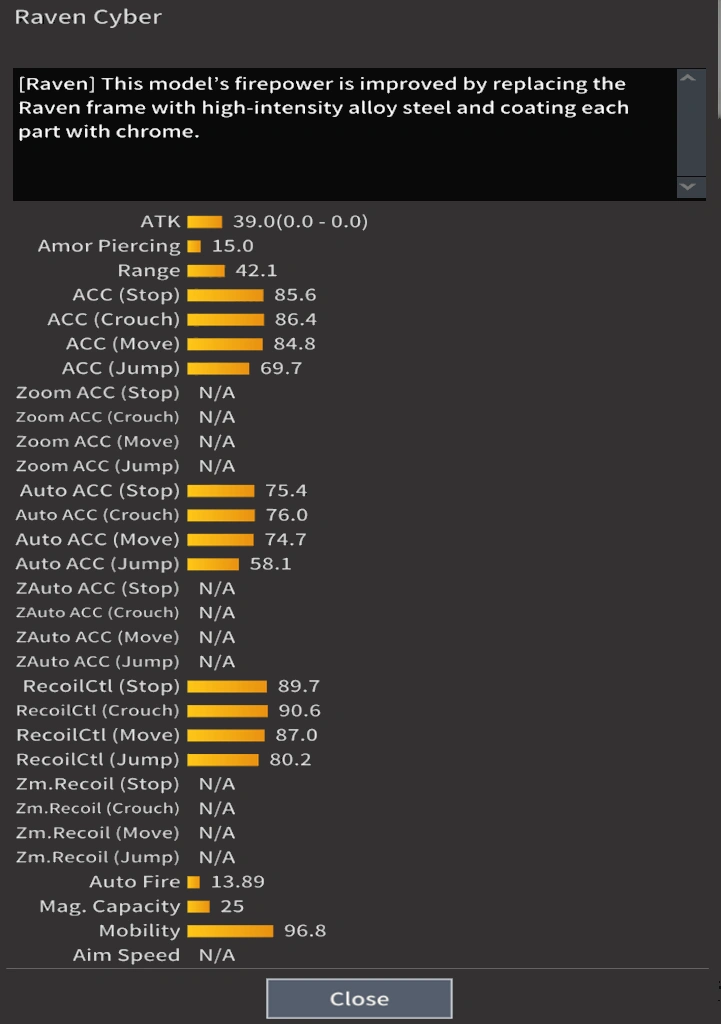Click the Raven Cyber title
Viewport: 721px width, 1024px height.
[x=88, y=17]
